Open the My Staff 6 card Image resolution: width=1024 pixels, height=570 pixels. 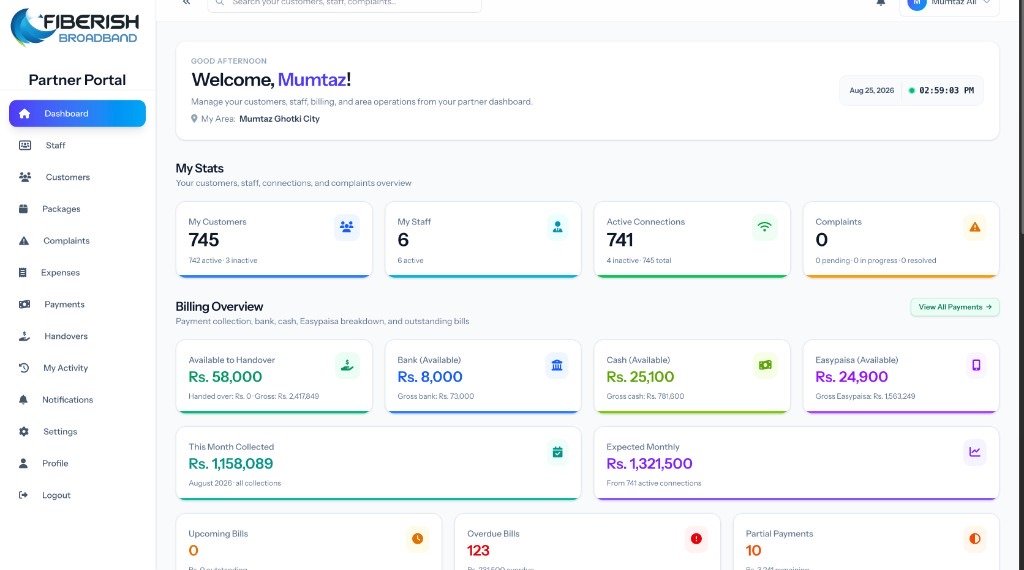click(x=483, y=240)
